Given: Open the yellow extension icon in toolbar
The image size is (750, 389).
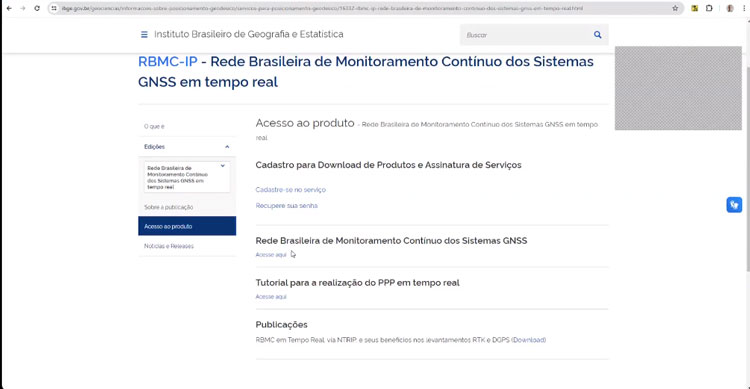Looking at the screenshot, I should tap(695, 8).
